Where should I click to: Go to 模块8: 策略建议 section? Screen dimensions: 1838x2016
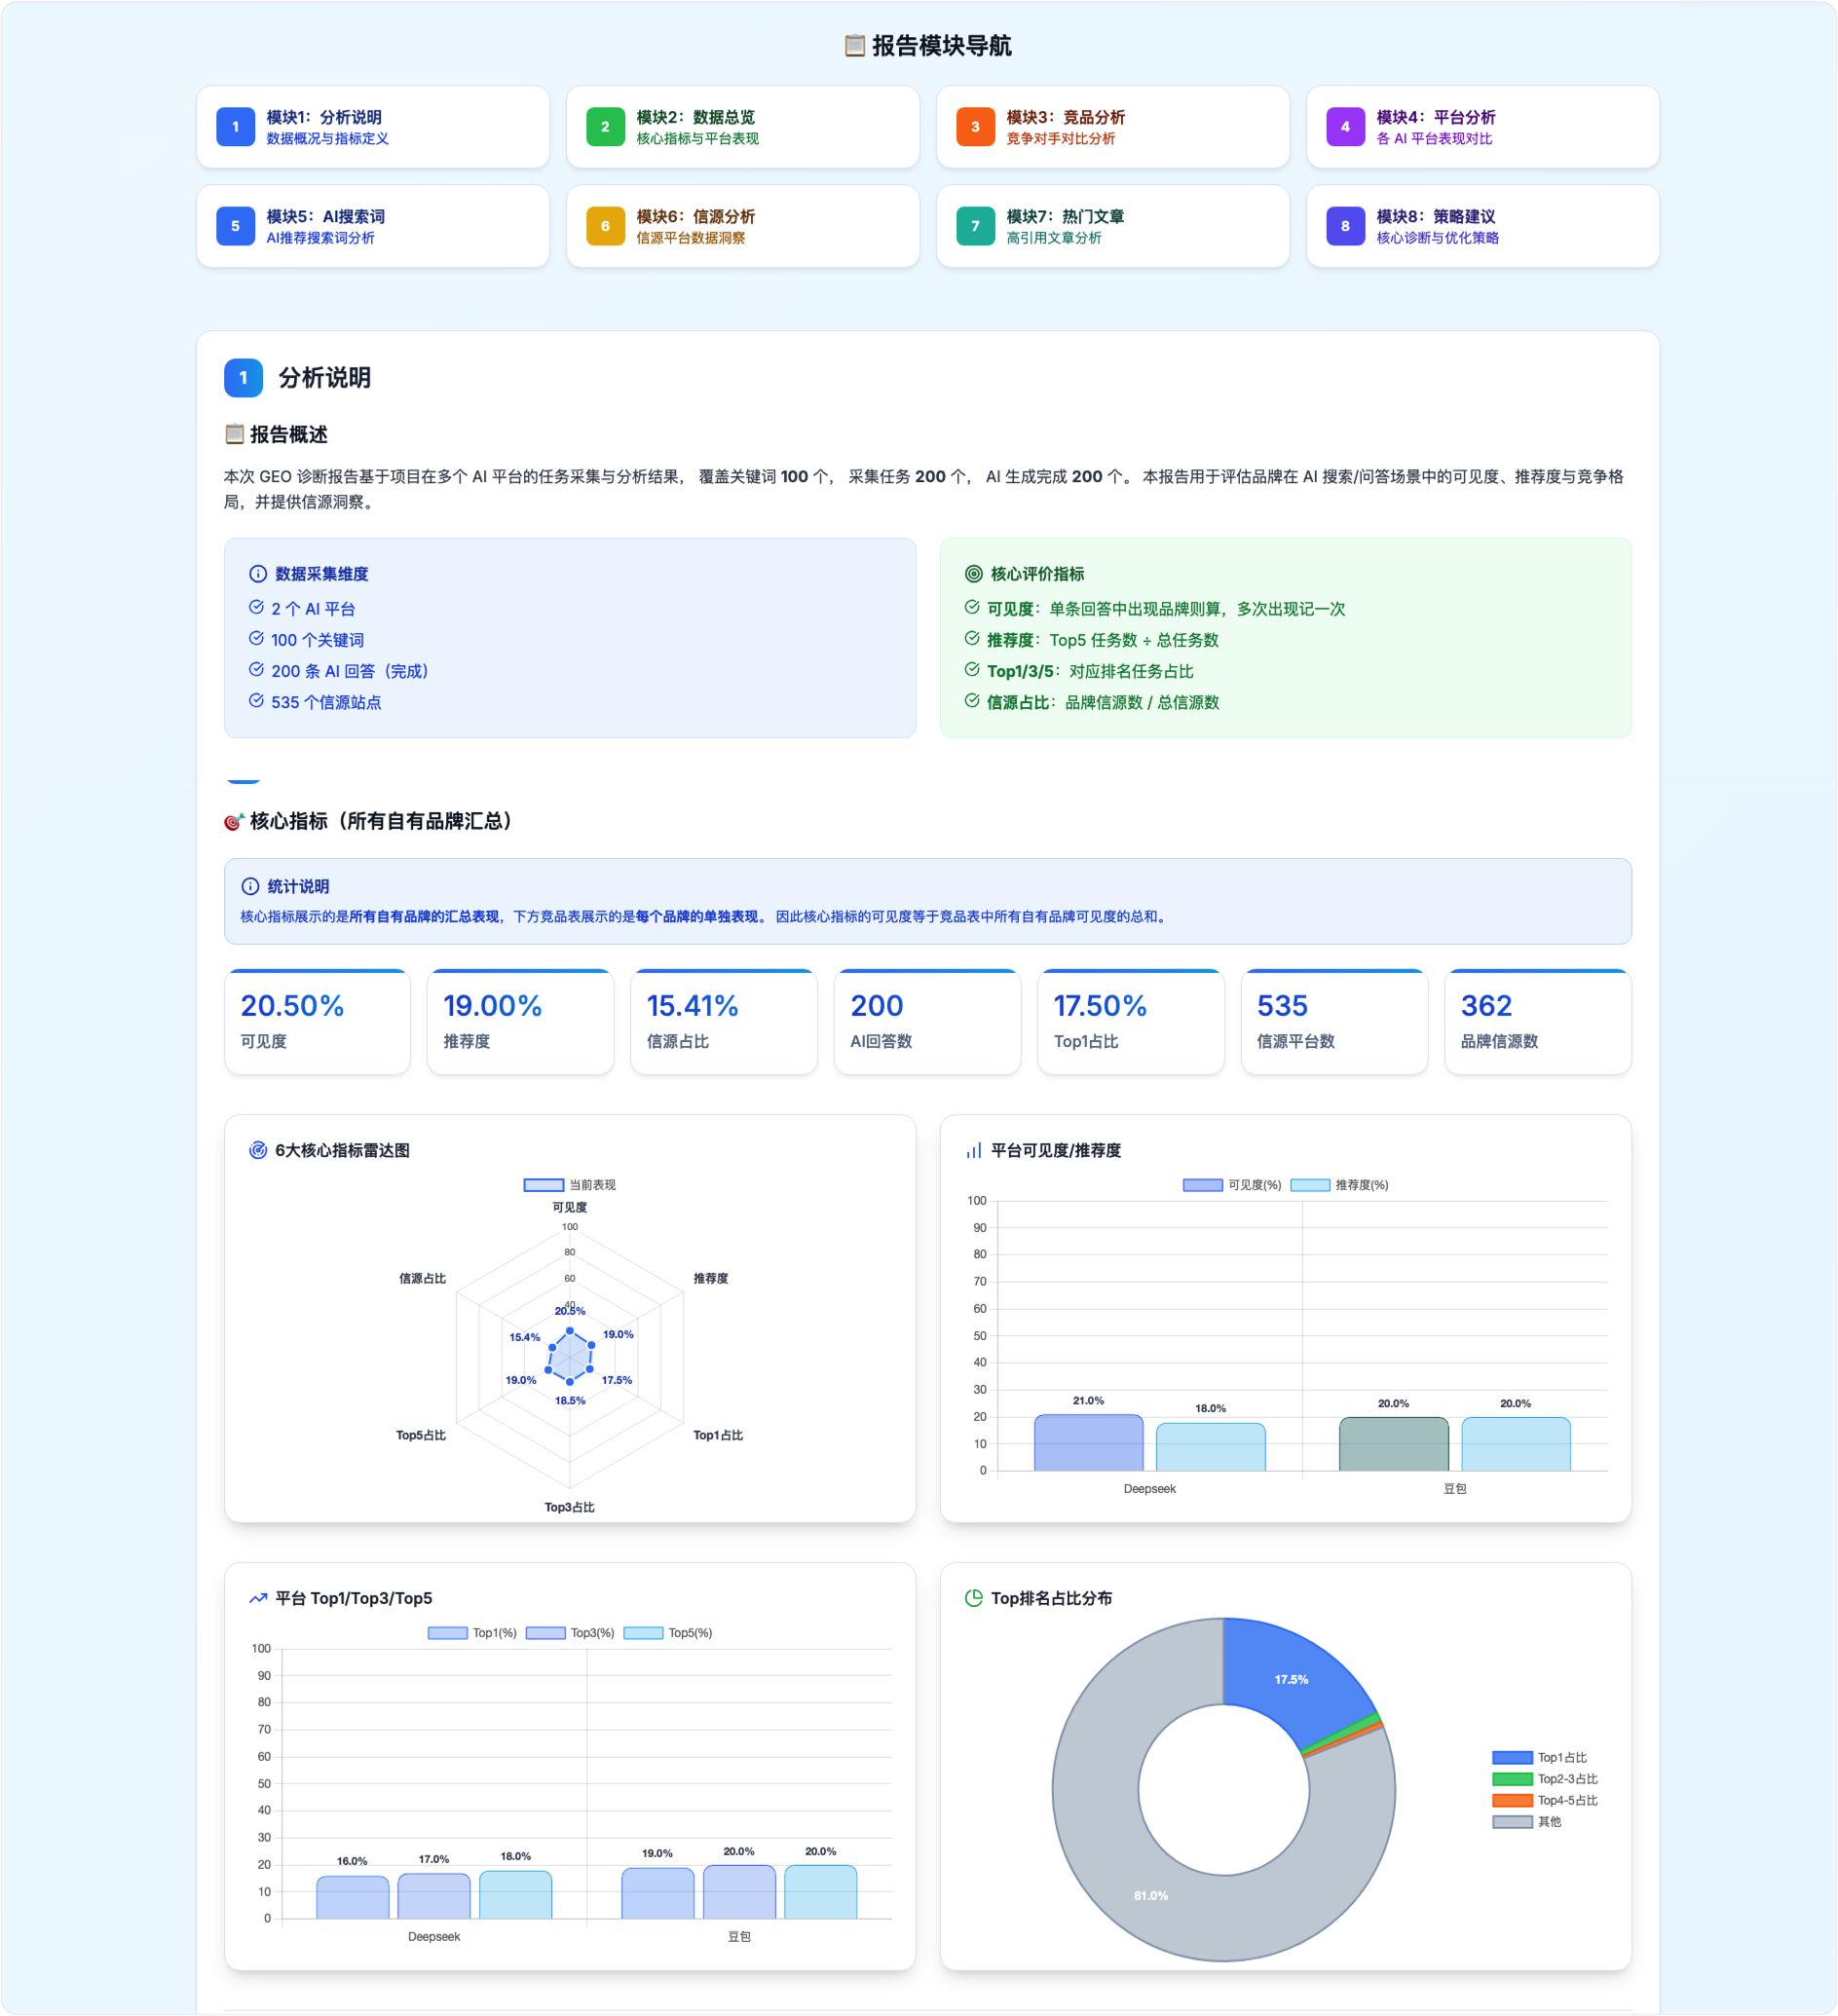(1482, 226)
